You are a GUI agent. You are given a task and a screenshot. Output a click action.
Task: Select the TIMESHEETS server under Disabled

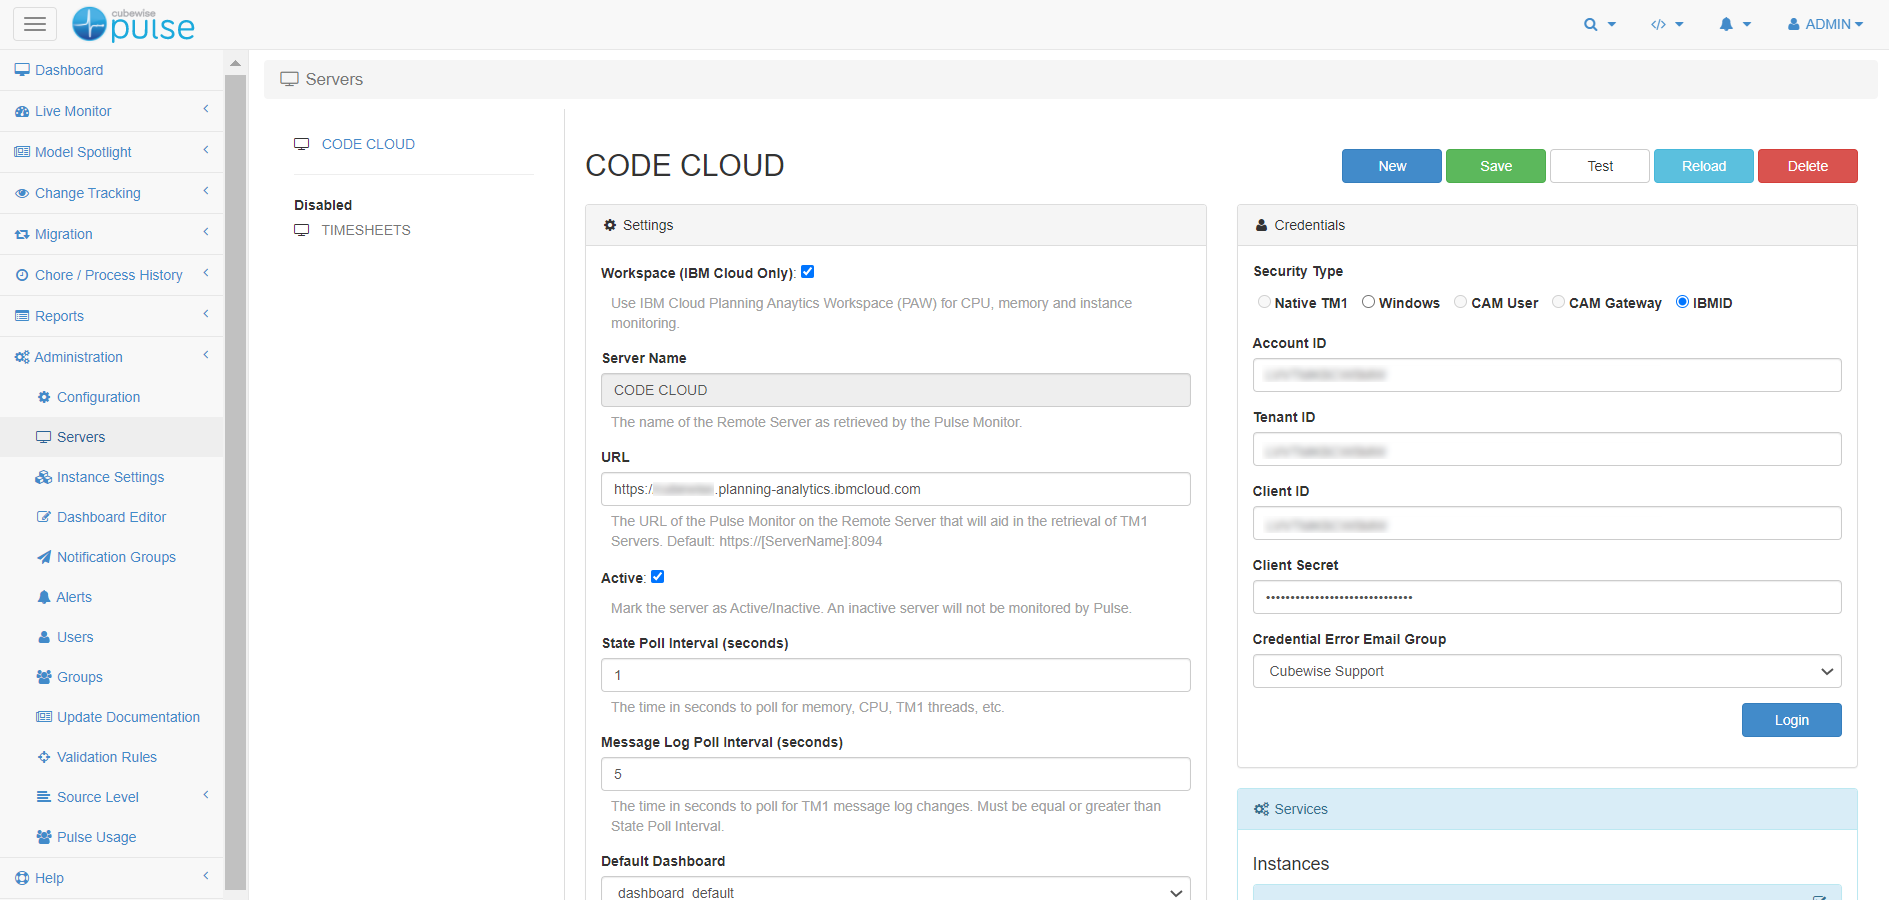(365, 230)
